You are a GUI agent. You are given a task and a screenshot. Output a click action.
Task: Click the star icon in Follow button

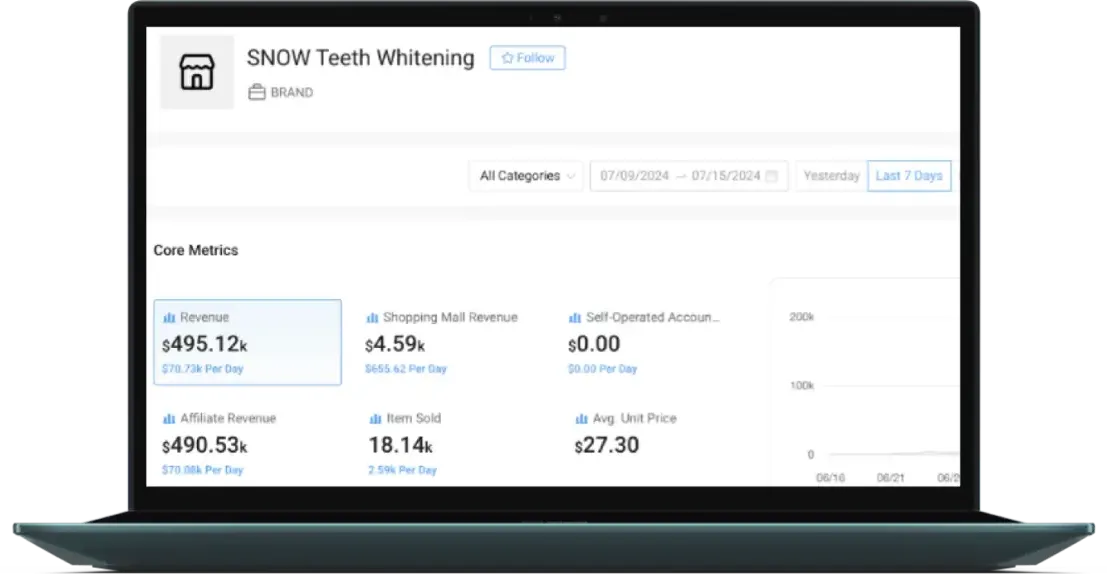pyautogui.click(x=507, y=58)
